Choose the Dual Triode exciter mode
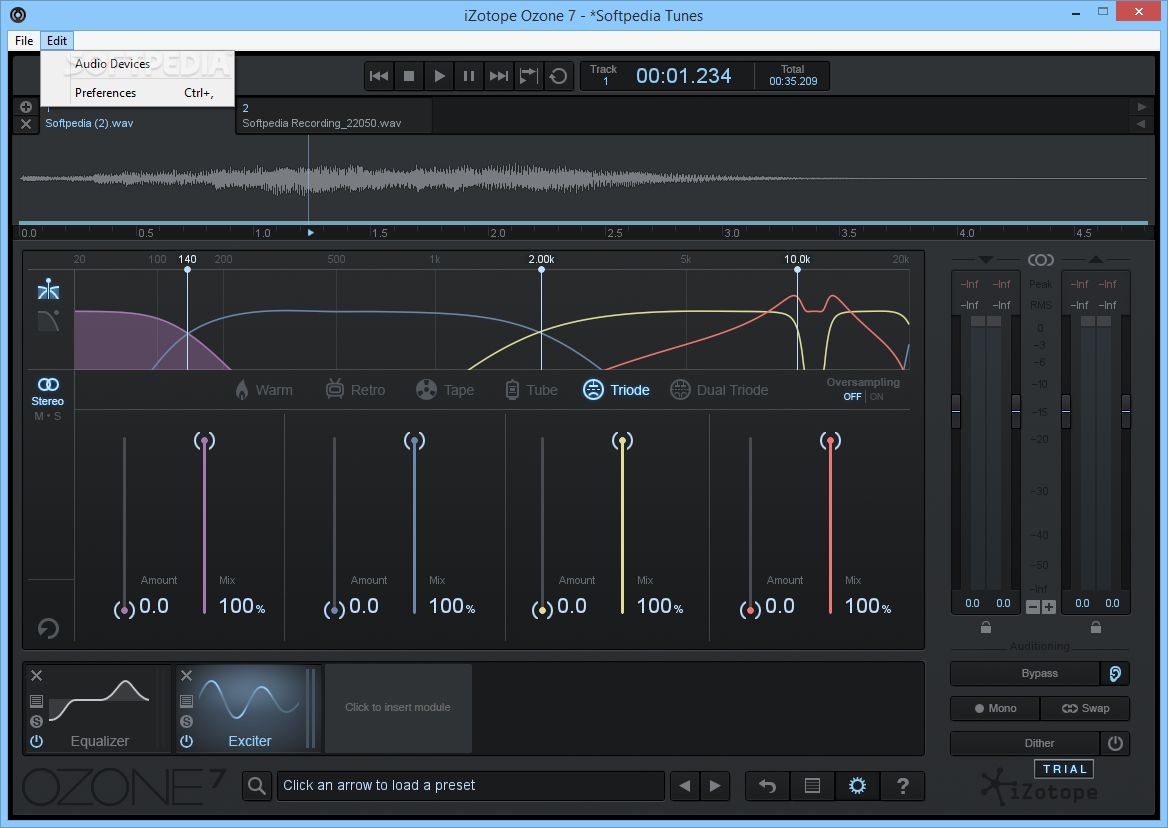This screenshot has width=1168, height=828. tap(719, 389)
